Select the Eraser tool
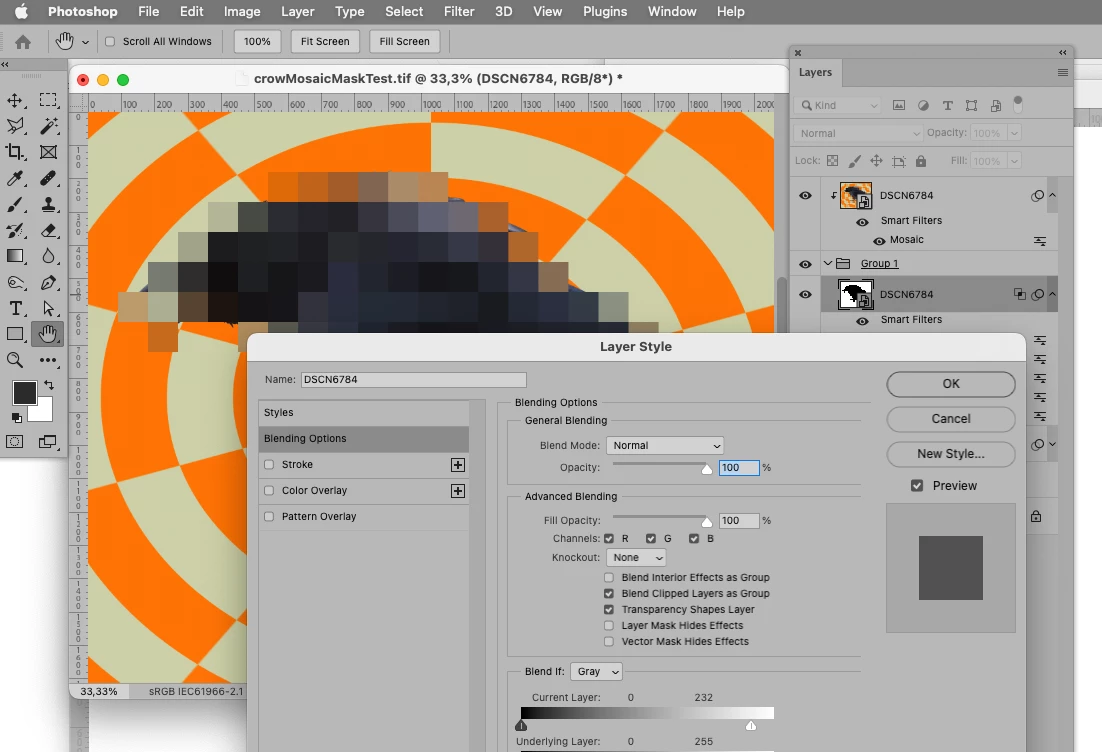This screenshot has height=752, width=1102. coord(48,231)
